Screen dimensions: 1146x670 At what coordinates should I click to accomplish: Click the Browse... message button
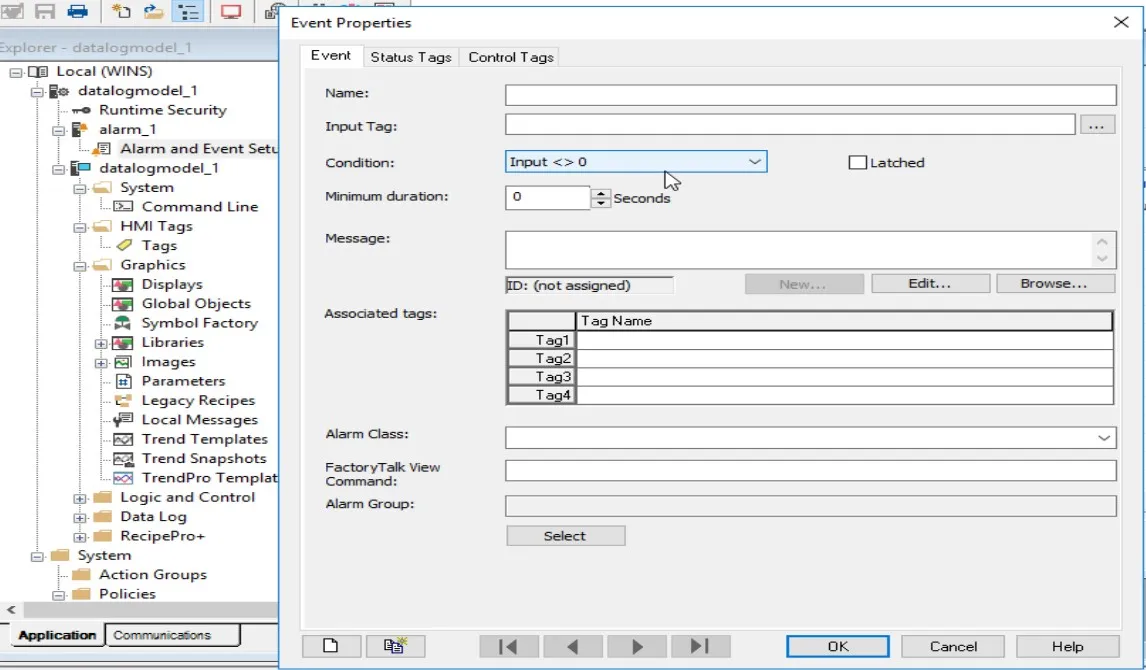(x=1055, y=283)
